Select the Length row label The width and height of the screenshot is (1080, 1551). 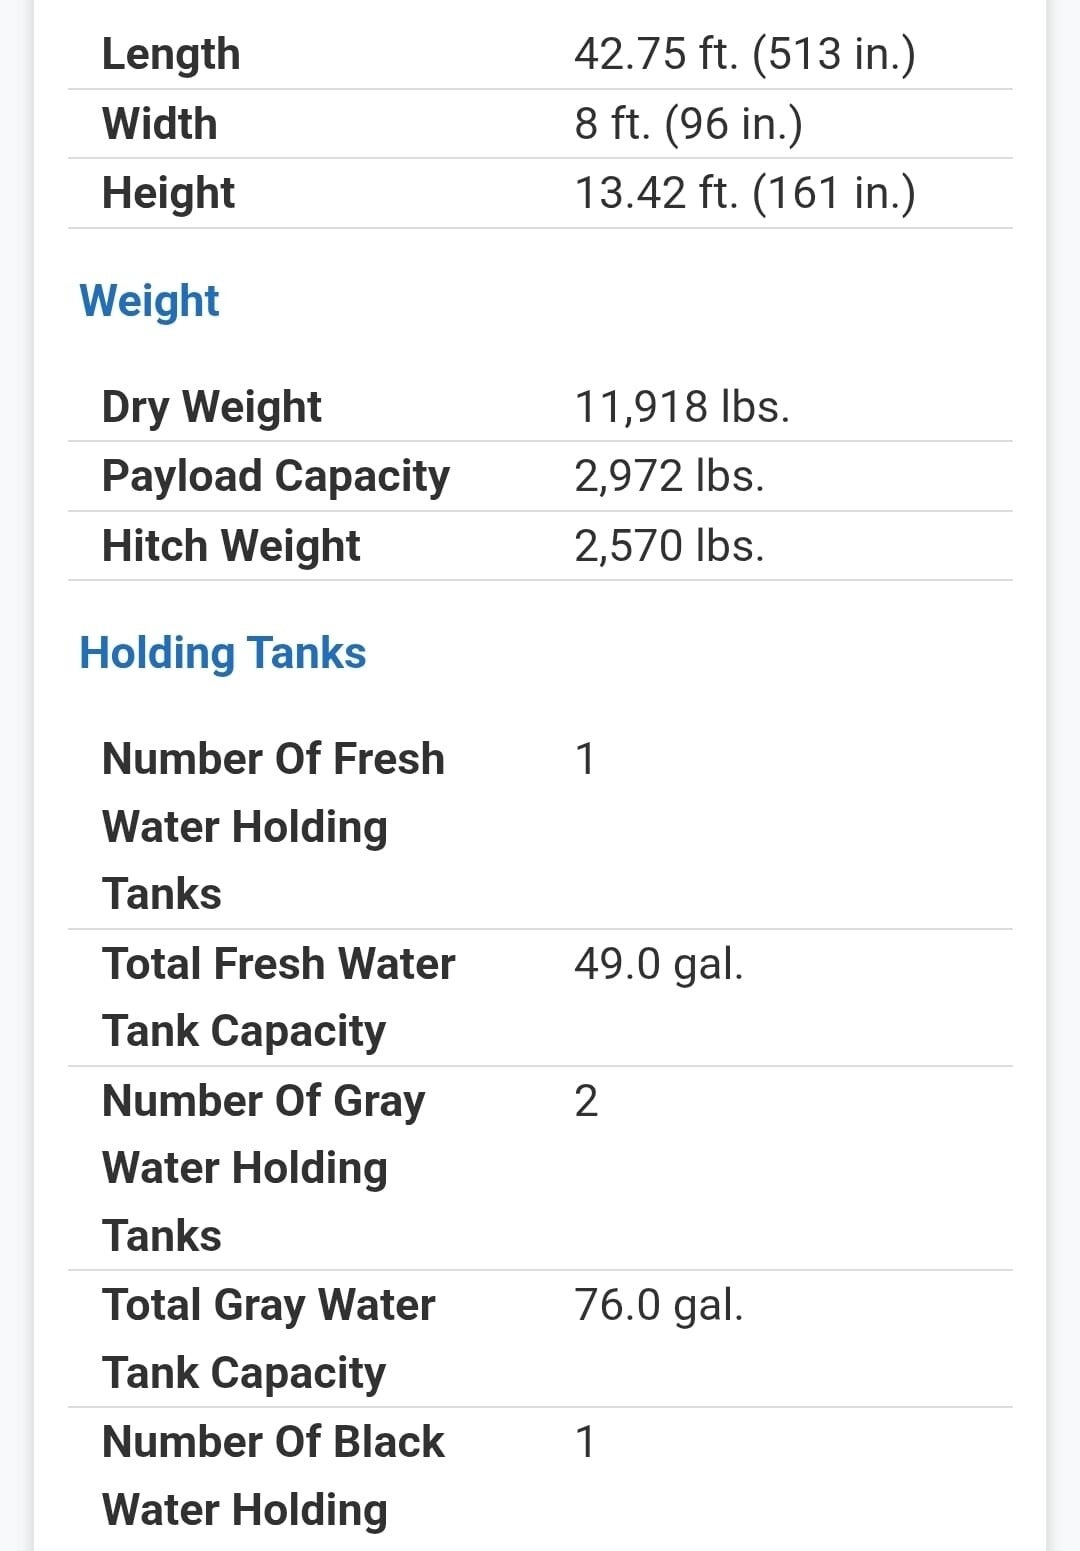pyautogui.click(x=171, y=54)
